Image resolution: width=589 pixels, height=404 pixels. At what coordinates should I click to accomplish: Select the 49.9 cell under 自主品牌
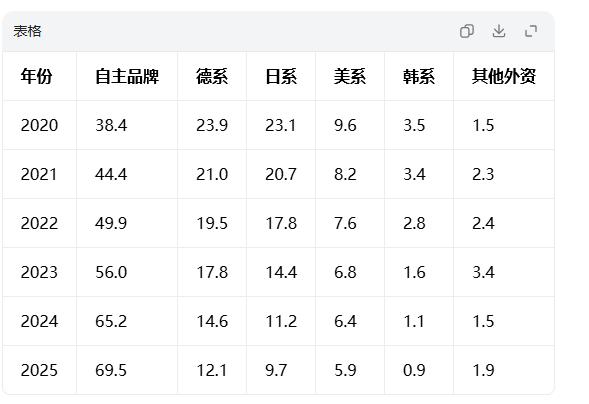pos(111,223)
